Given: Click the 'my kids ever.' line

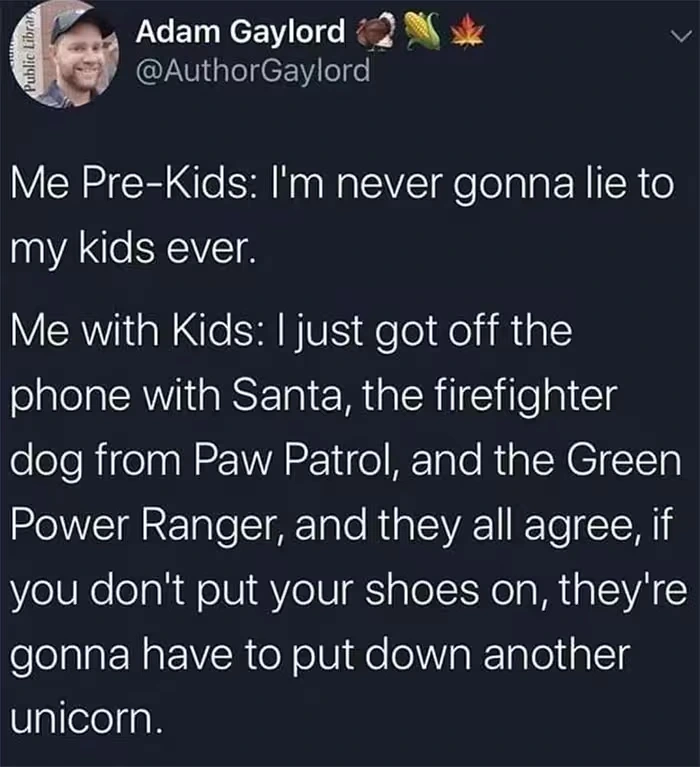Looking at the screenshot, I should (133, 249).
